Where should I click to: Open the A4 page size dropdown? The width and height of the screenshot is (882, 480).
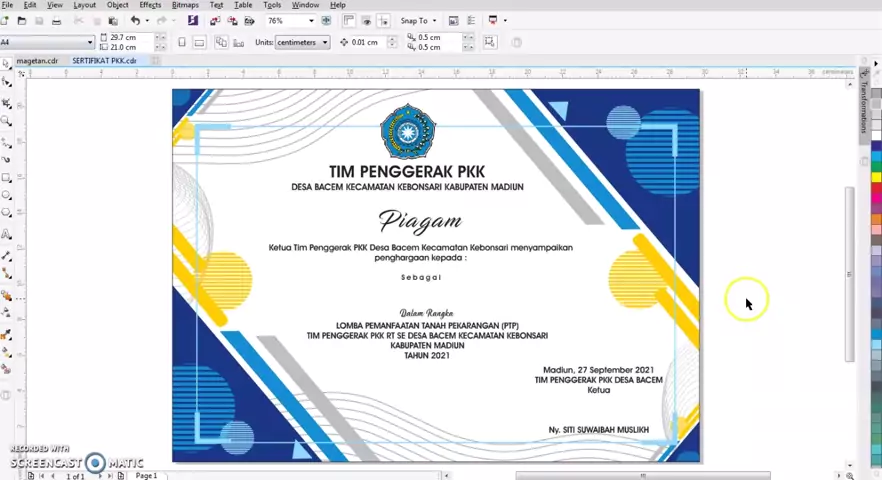[90, 42]
